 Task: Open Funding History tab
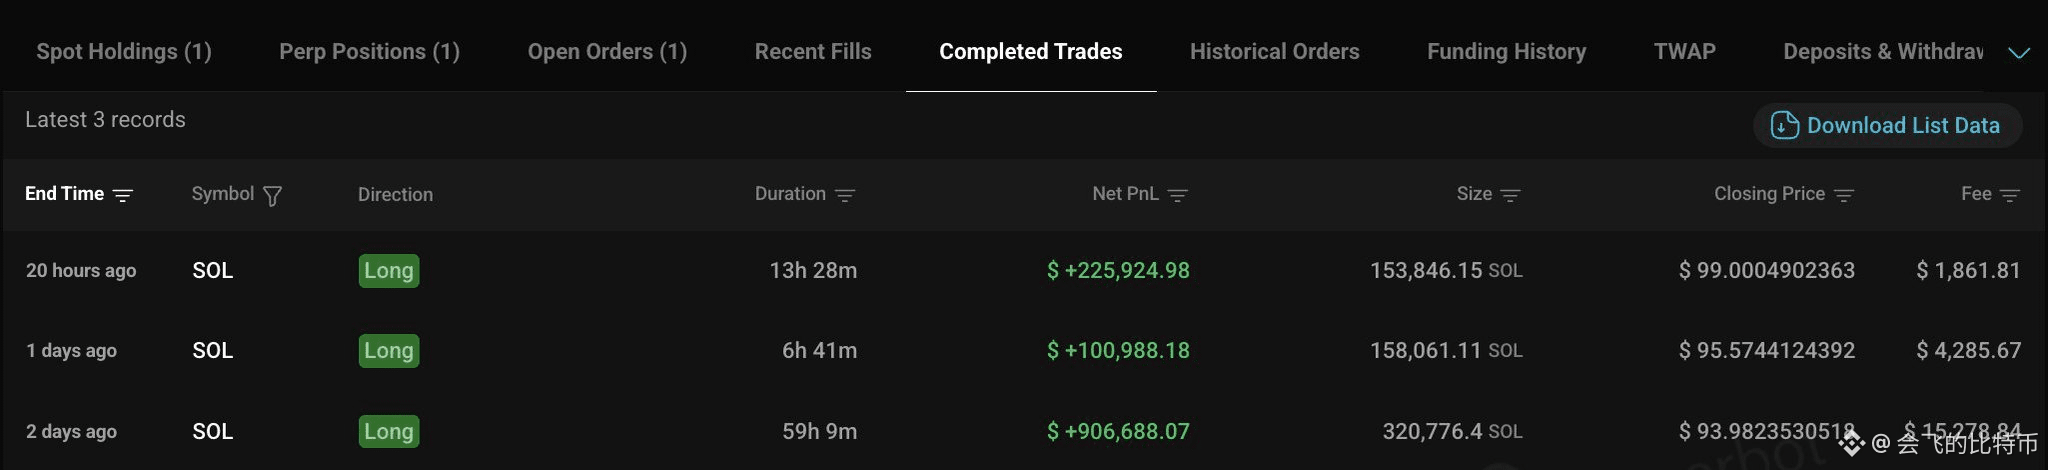(1506, 52)
